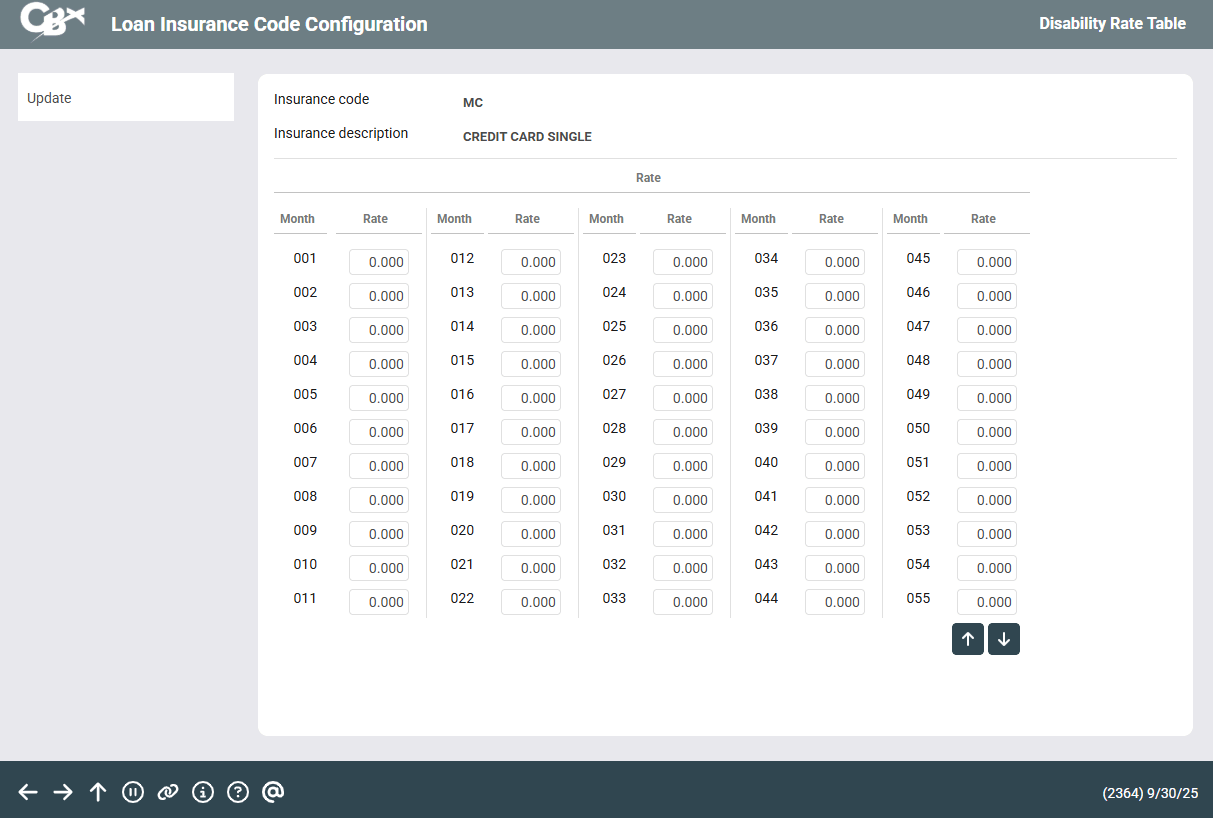Focus the rate field for month 023

pos(683,262)
